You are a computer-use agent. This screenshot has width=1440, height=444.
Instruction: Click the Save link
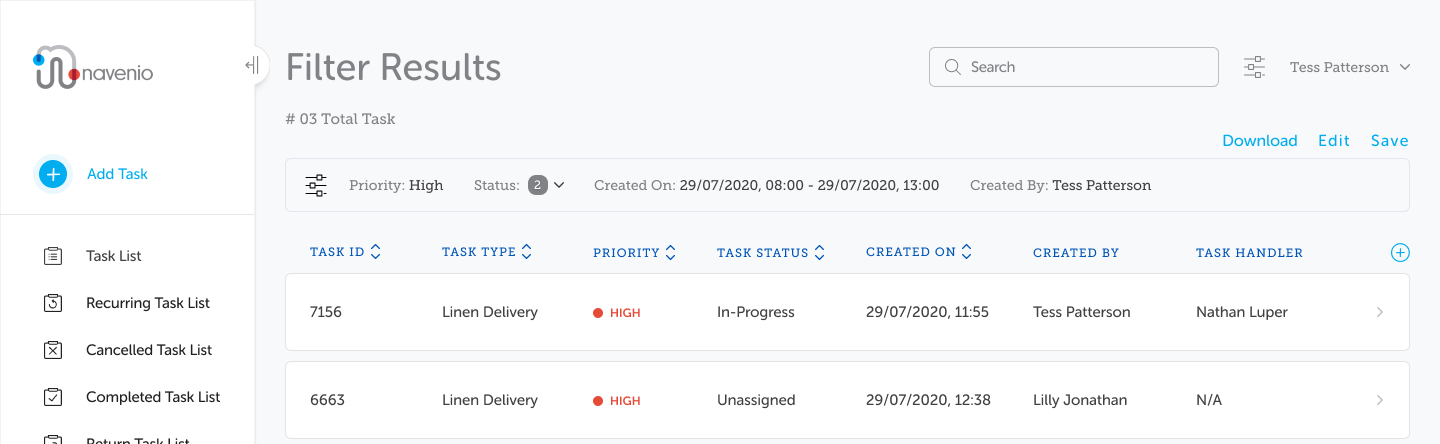point(1389,141)
